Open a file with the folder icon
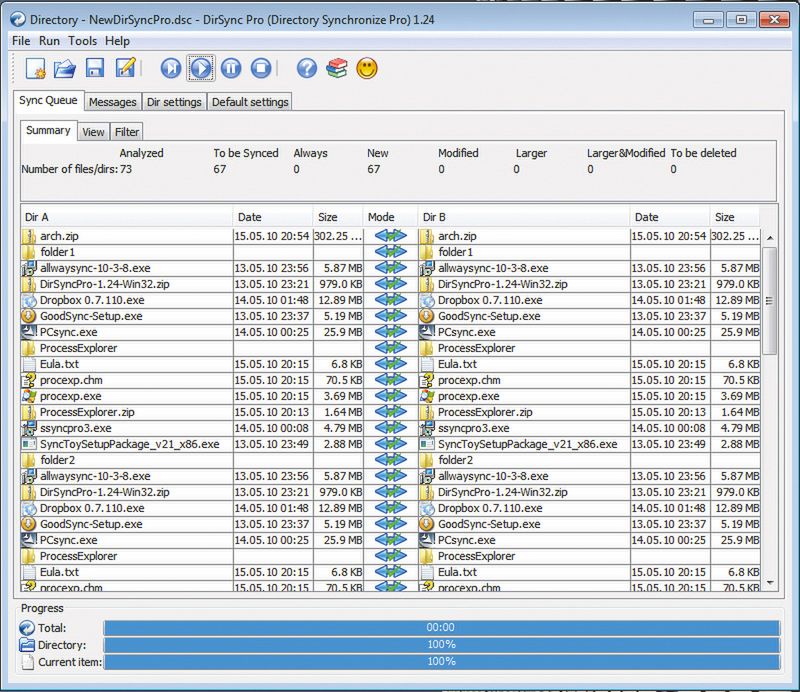 [x=66, y=68]
